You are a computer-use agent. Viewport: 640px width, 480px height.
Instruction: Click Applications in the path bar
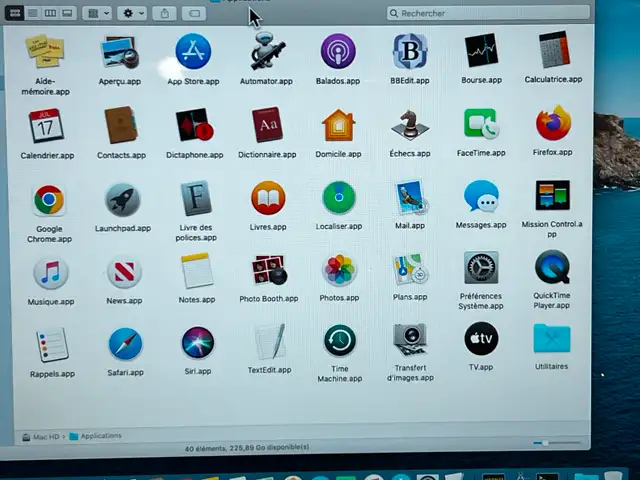[x=96, y=436]
